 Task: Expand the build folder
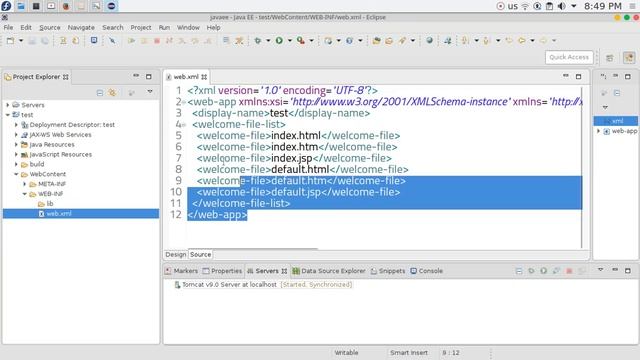(x=16, y=164)
